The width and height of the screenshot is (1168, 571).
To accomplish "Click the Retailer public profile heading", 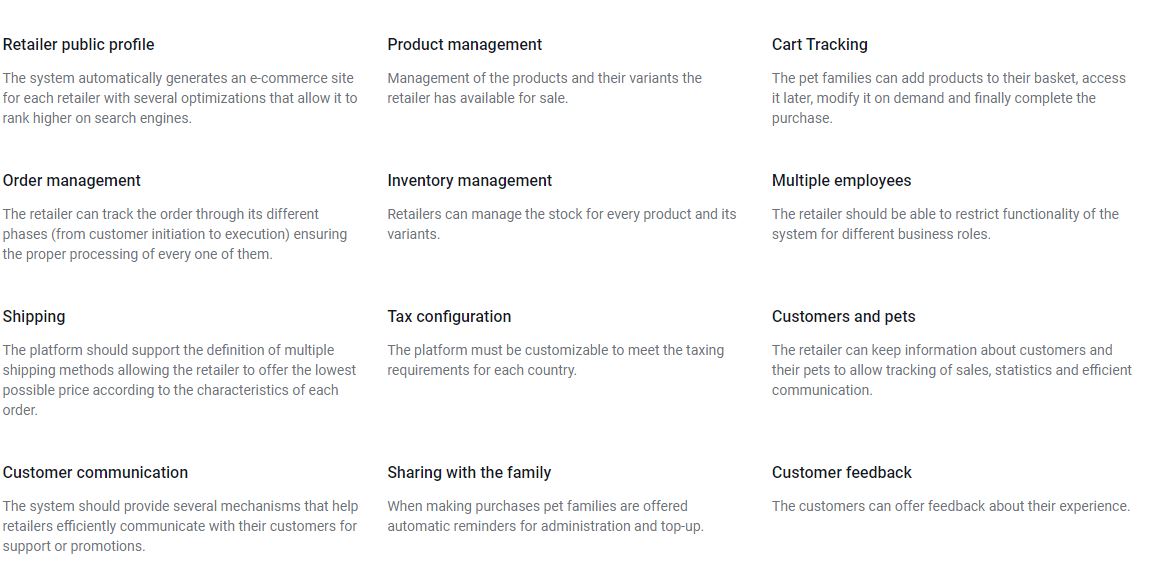I will 78,45.
